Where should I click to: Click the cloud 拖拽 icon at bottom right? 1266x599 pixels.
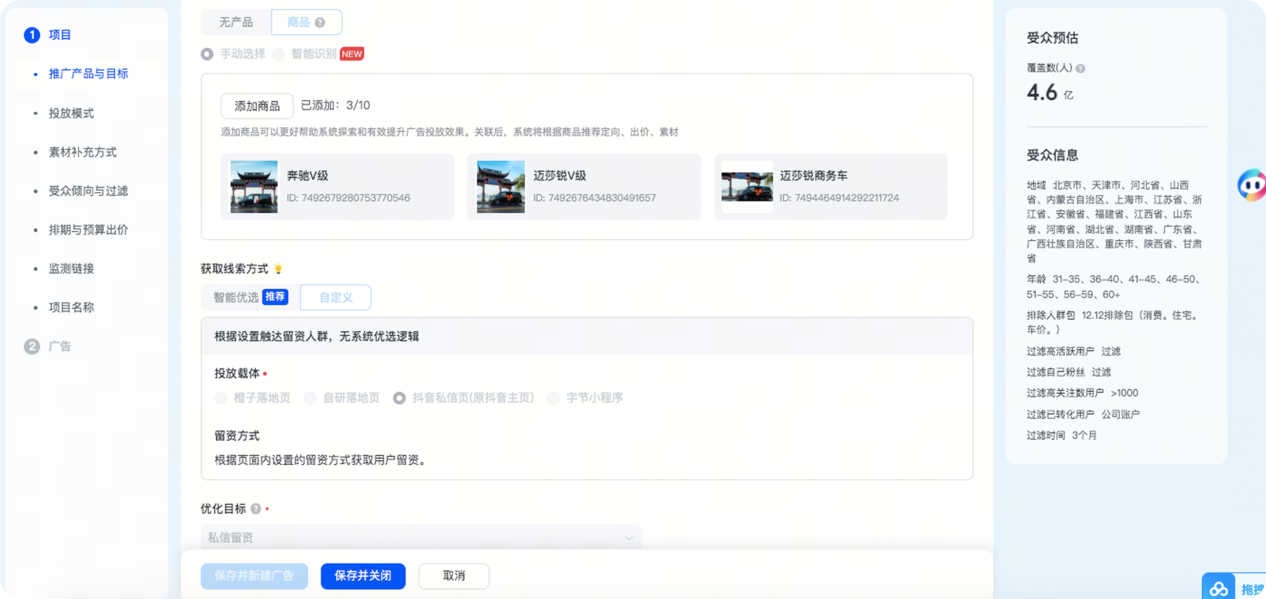[1218, 588]
